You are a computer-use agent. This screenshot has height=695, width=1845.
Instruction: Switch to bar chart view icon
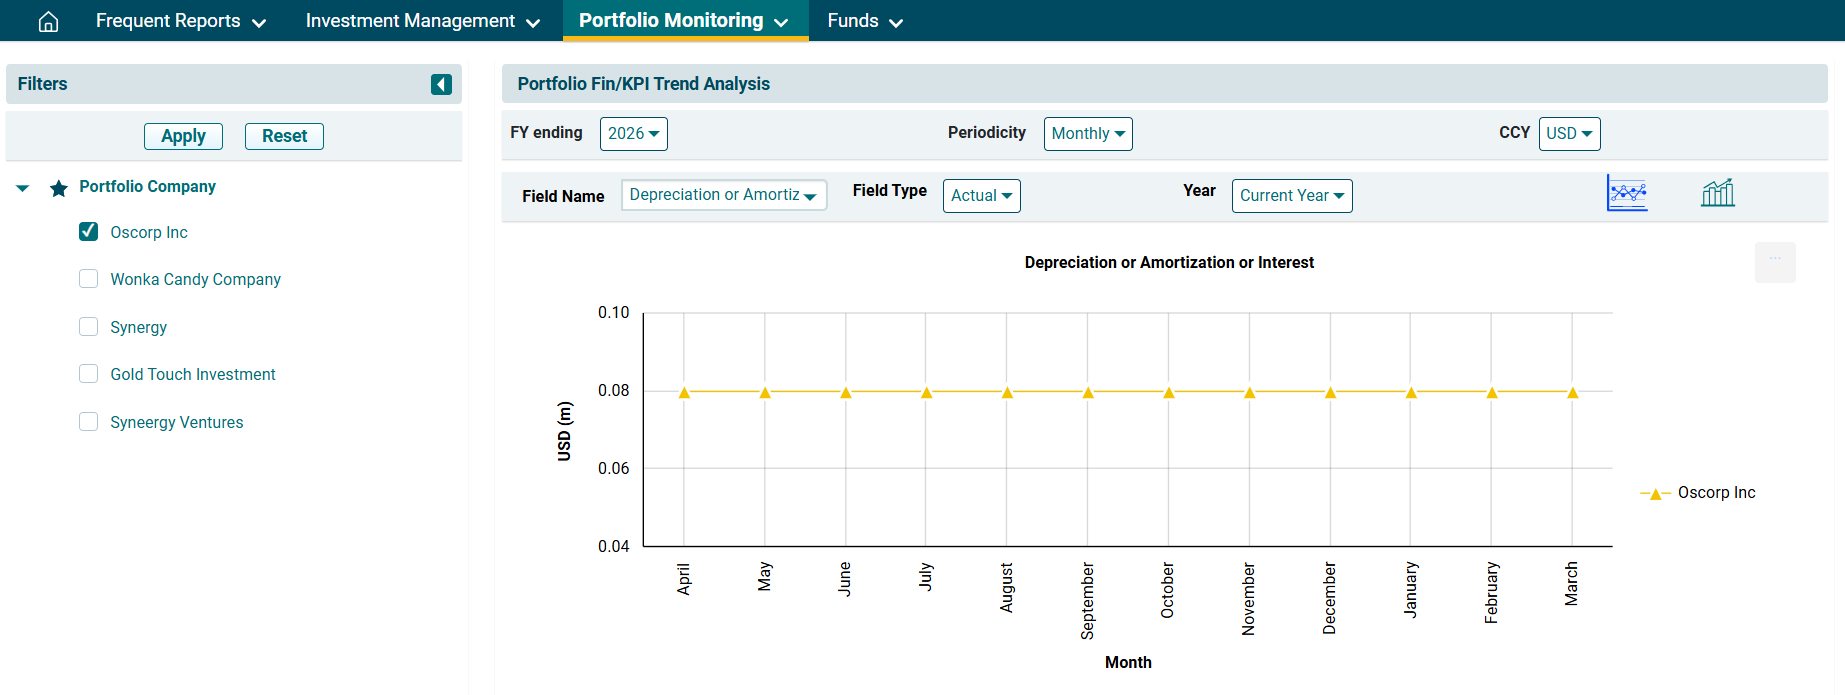point(1717,193)
